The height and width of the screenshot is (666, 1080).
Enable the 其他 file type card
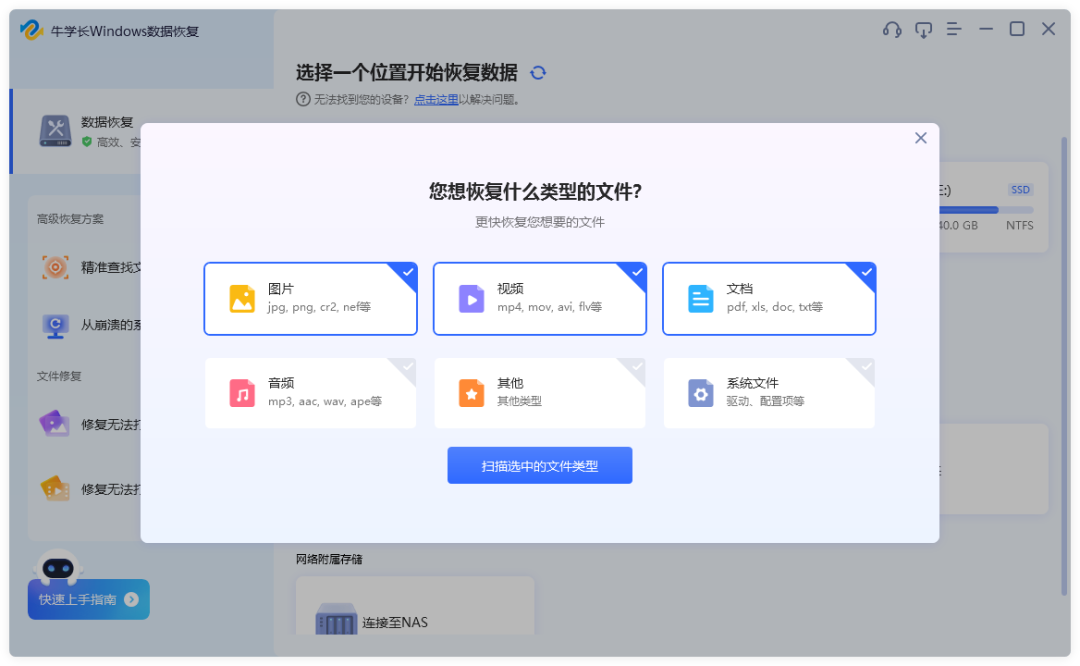(540, 393)
